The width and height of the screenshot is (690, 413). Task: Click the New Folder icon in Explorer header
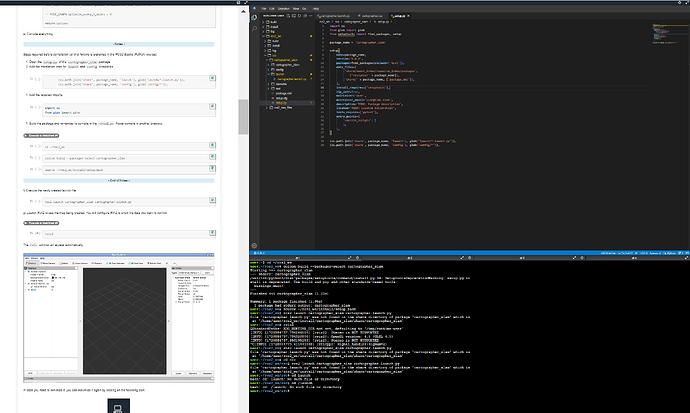(x=294, y=16)
